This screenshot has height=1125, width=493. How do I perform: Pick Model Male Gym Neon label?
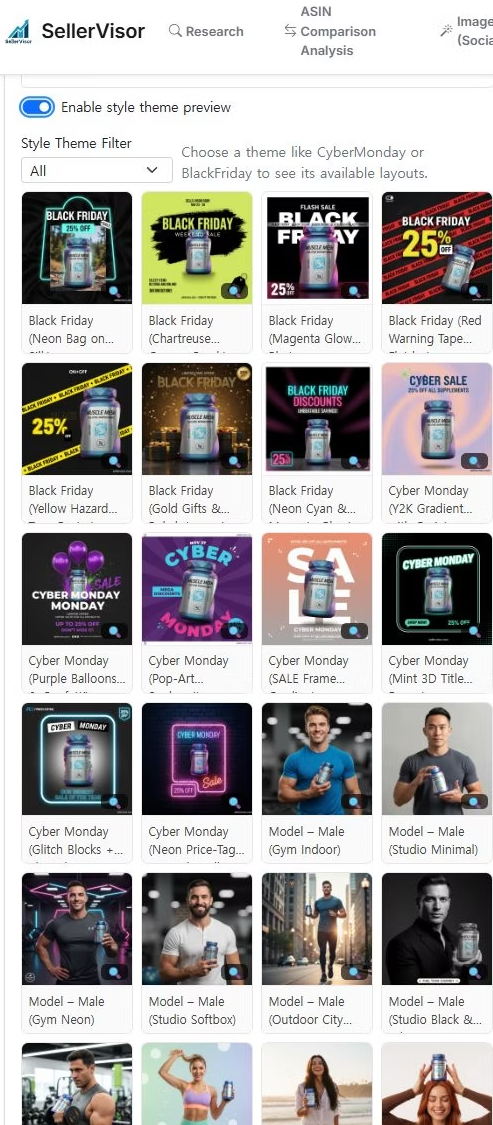click(x=67, y=1010)
